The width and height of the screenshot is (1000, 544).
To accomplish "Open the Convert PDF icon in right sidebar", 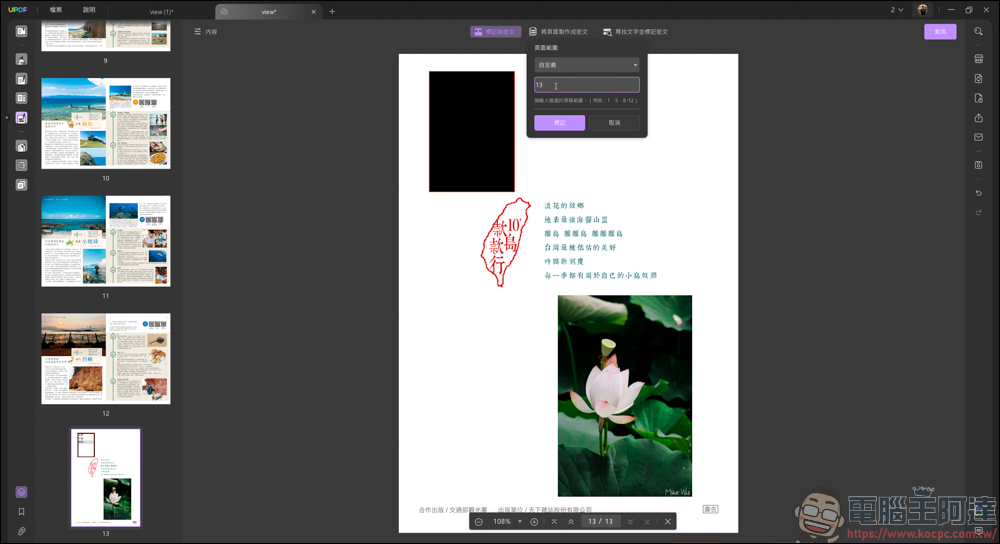I will point(978,78).
